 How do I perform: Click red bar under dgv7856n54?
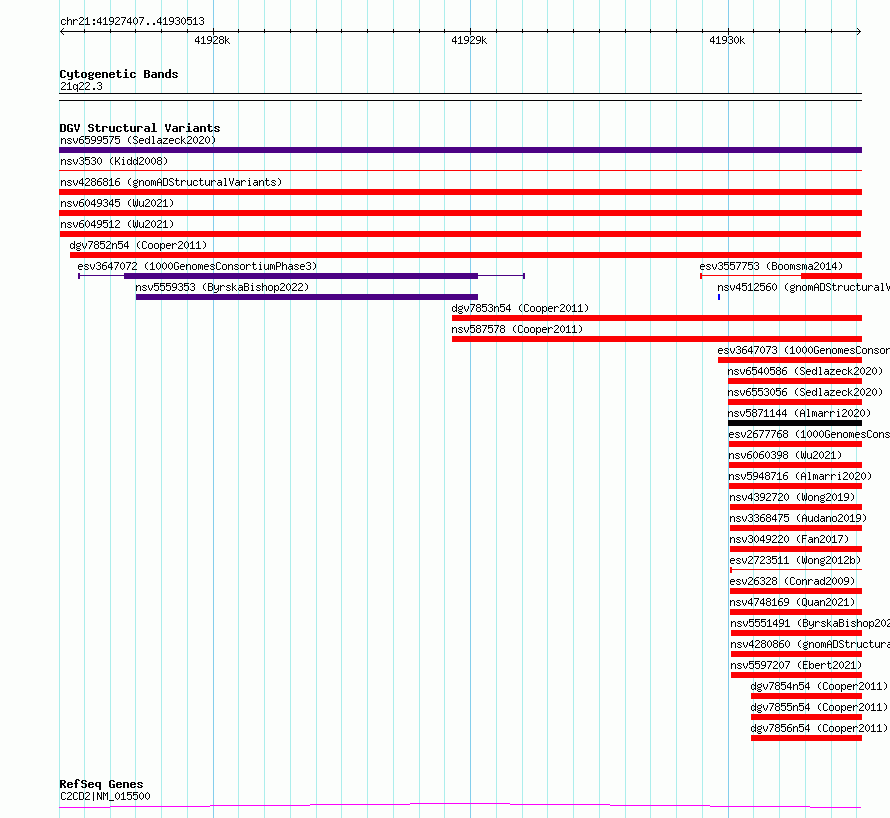pos(806,738)
